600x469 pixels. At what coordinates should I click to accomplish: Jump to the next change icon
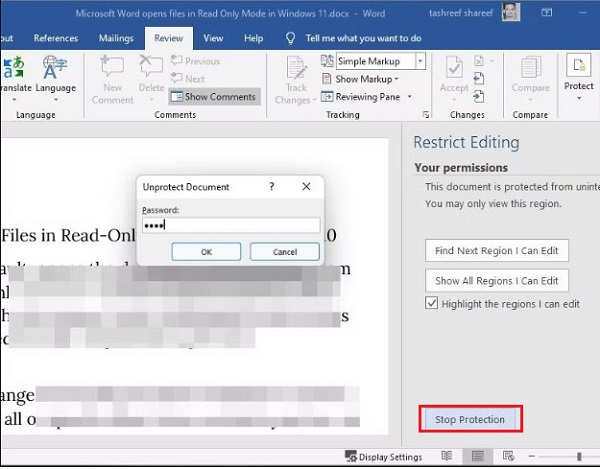[x=479, y=96]
